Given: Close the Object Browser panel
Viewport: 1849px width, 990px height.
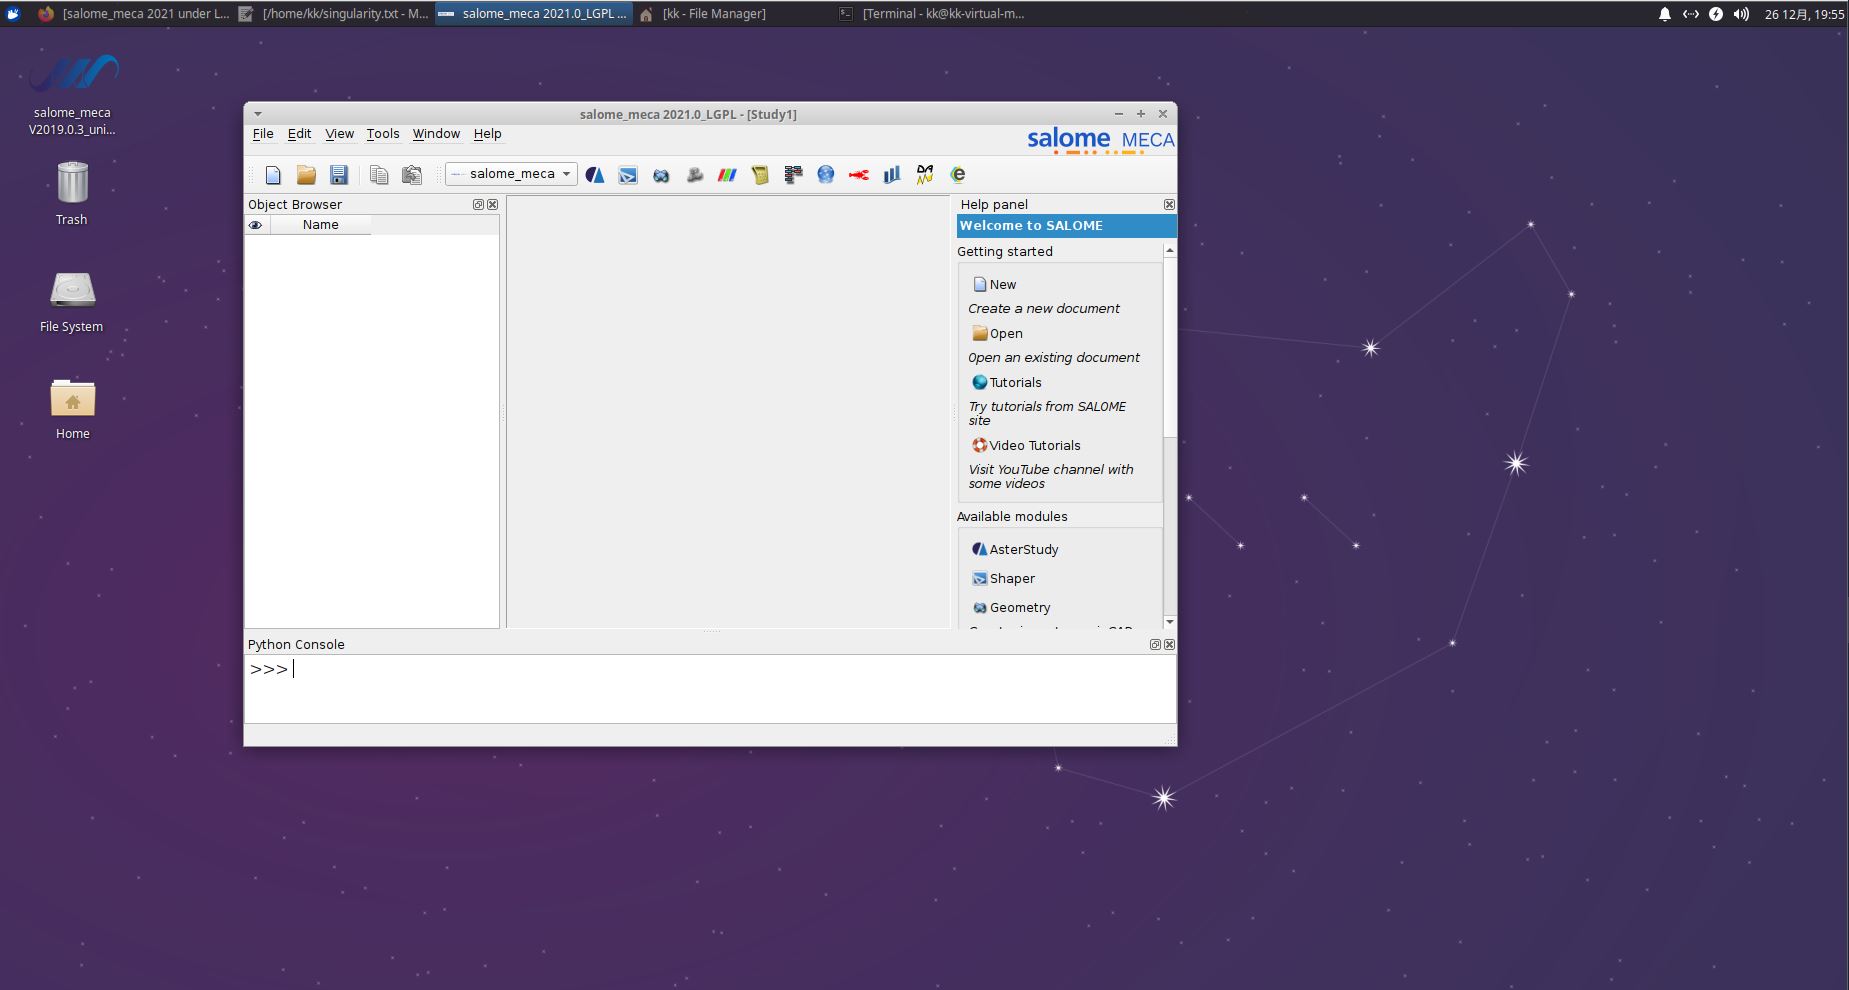Looking at the screenshot, I should 492,204.
